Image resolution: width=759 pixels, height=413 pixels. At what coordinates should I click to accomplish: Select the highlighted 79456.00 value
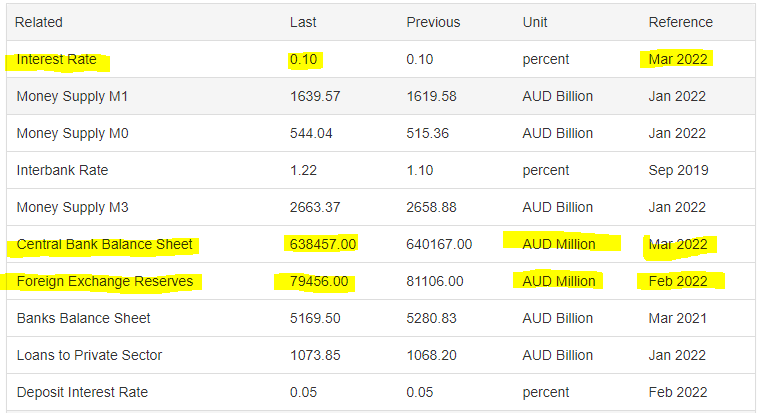319,281
